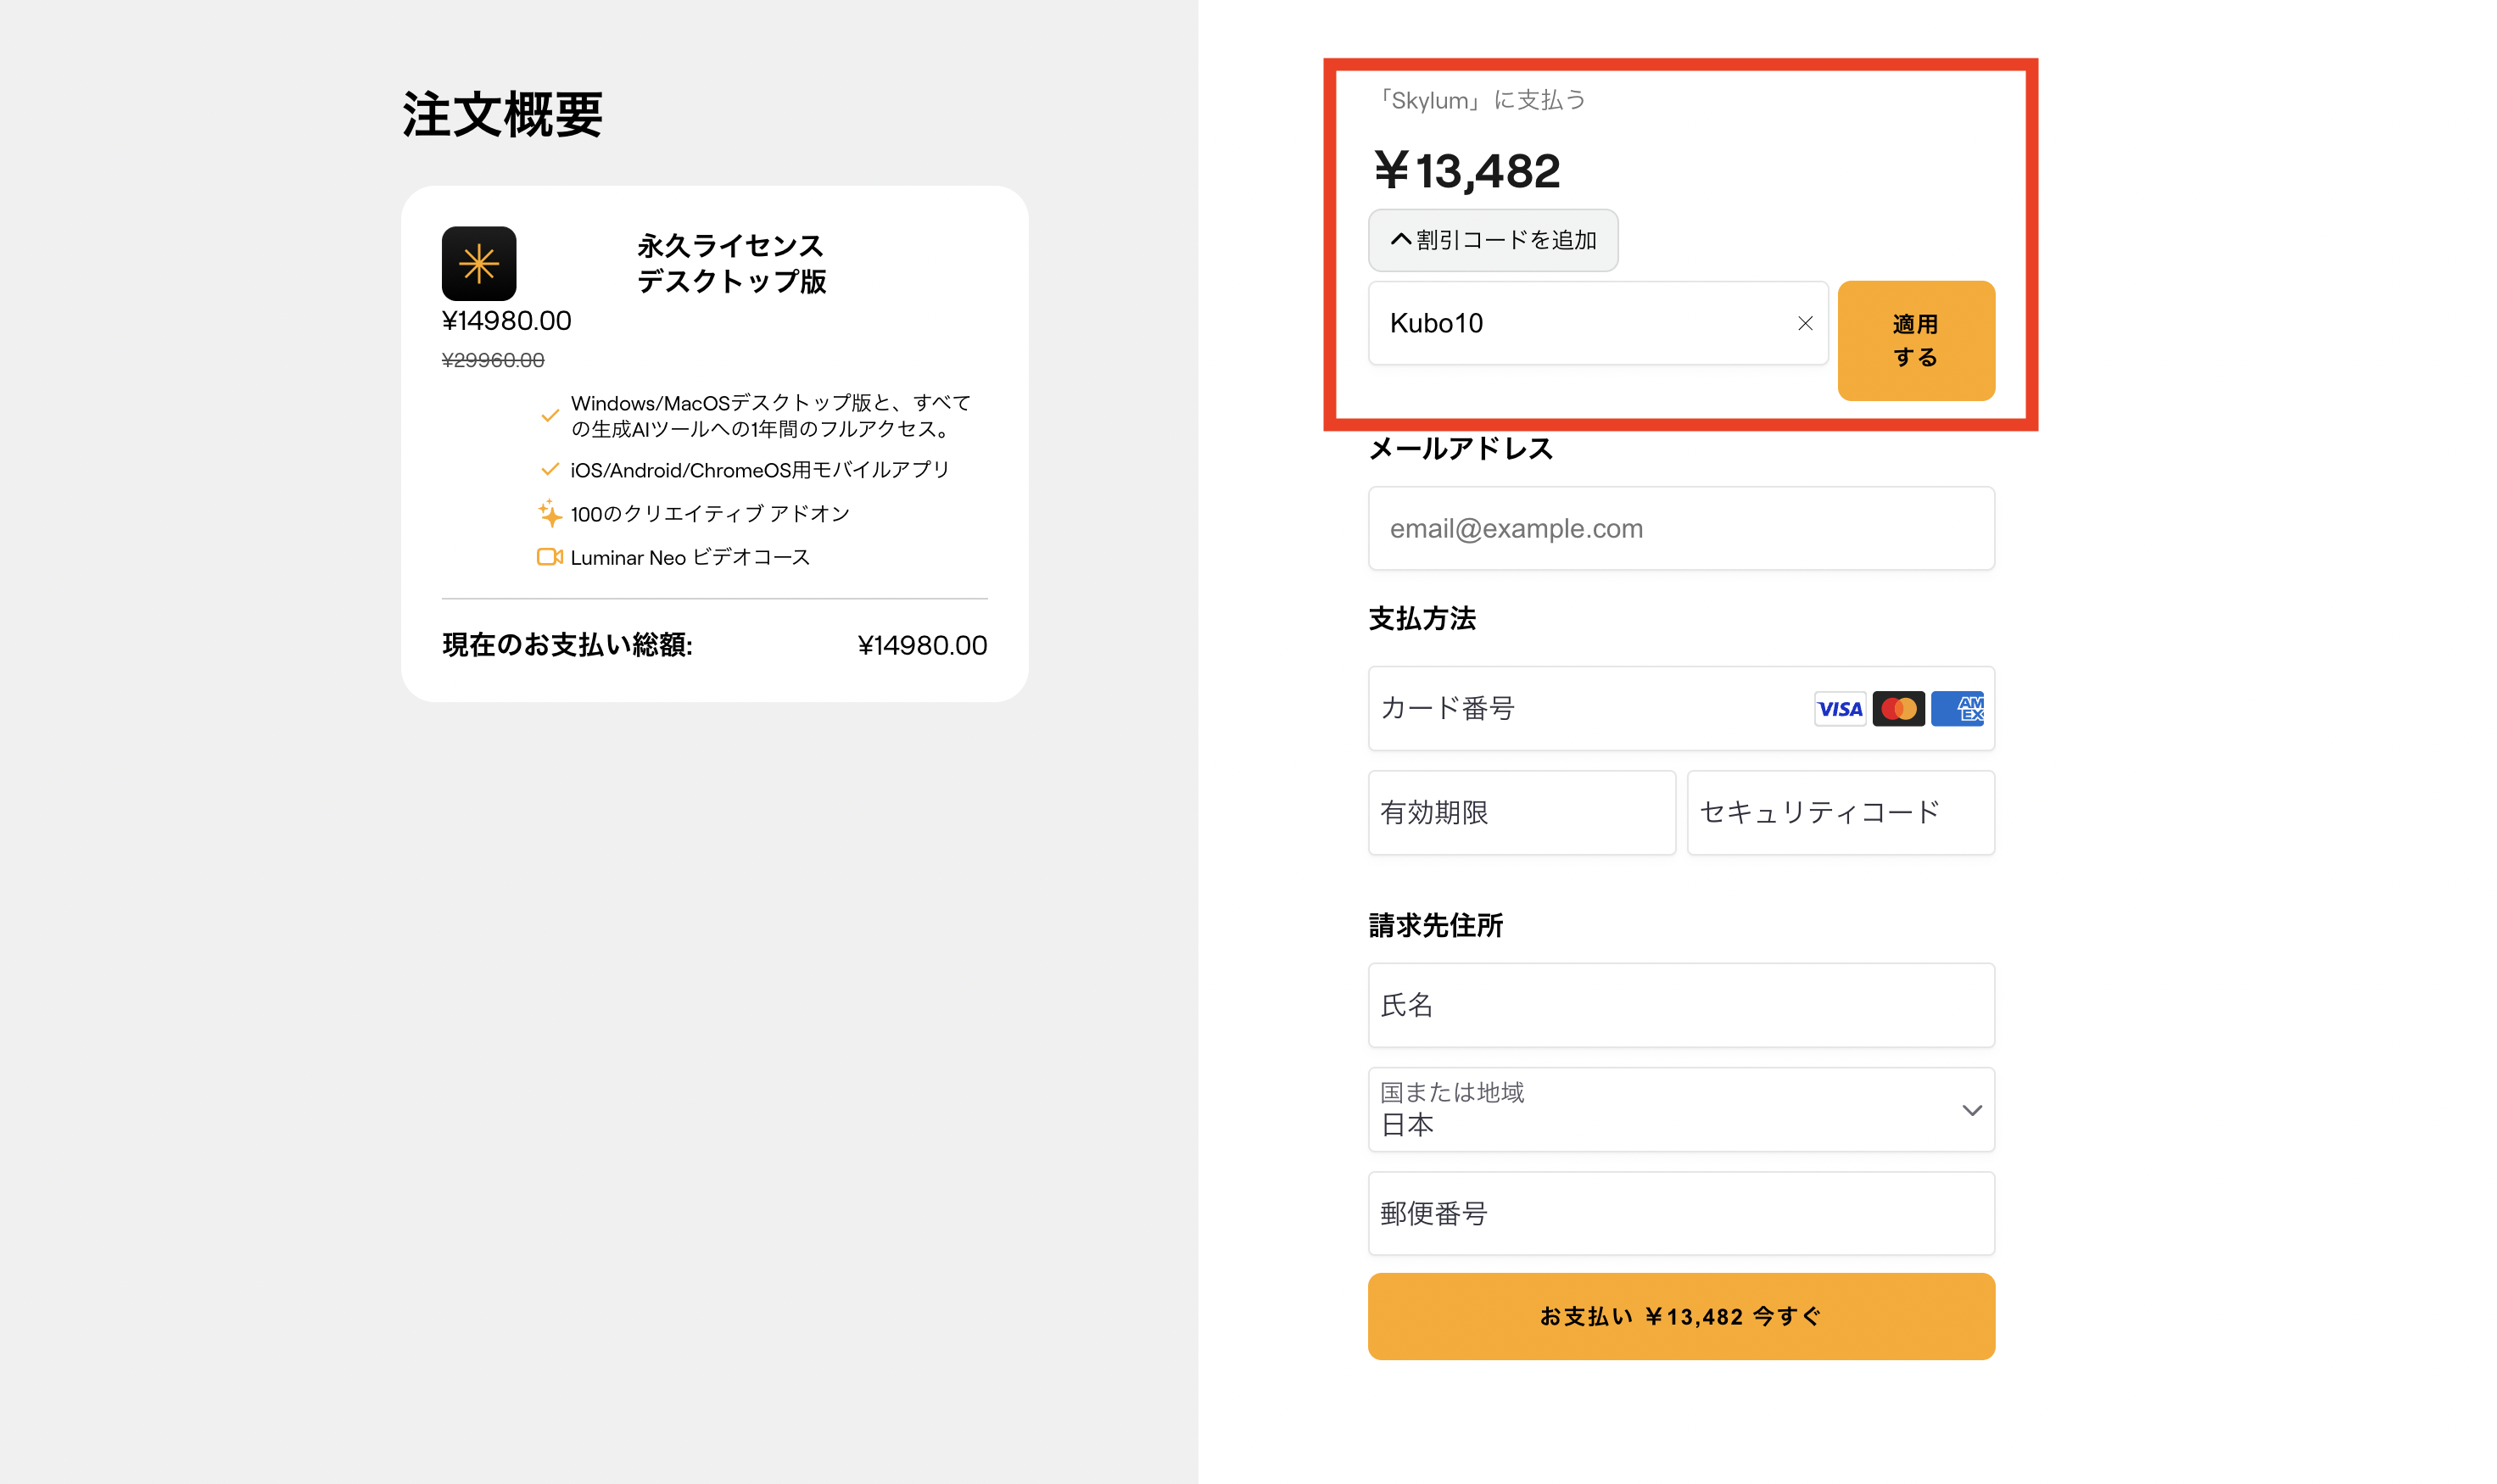Click the 注文概要 heading
This screenshot has height=1484, width=2497.
tap(502, 114)
